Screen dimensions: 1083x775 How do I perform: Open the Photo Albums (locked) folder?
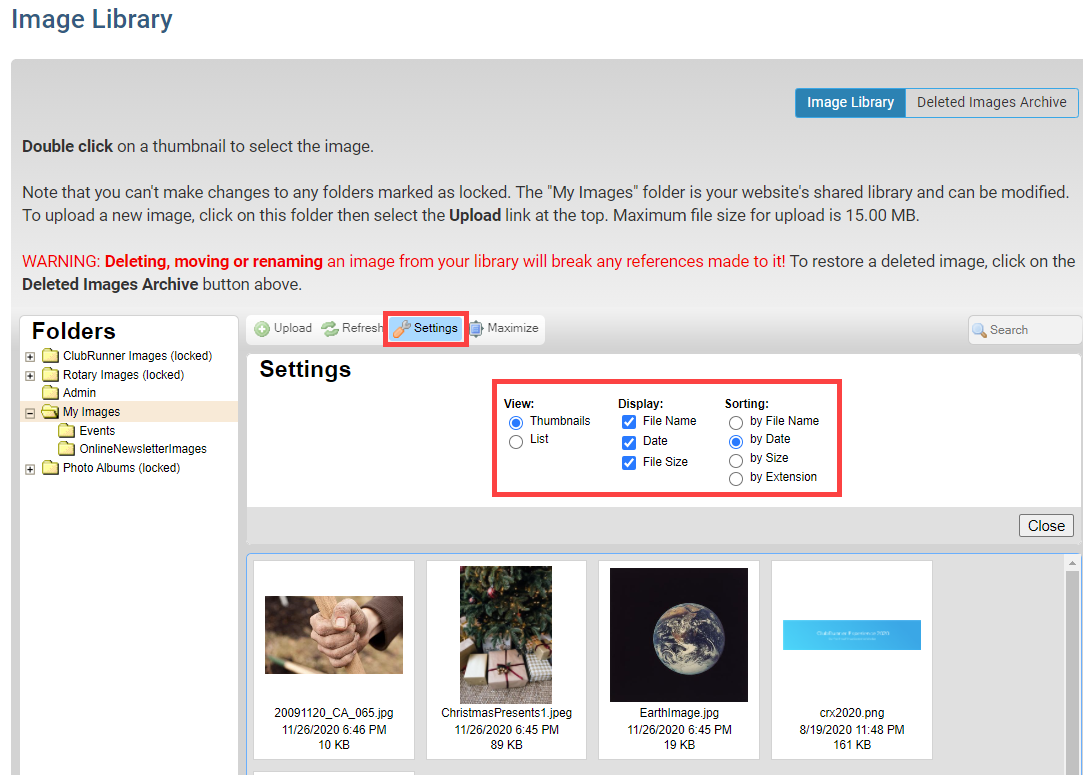[122, 468]
